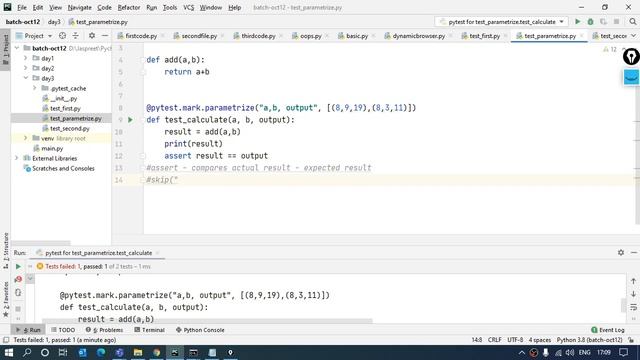640x360 pixels.
Task: Click the locate-file target icon in Project panel
Action: (x=62, y=36)
